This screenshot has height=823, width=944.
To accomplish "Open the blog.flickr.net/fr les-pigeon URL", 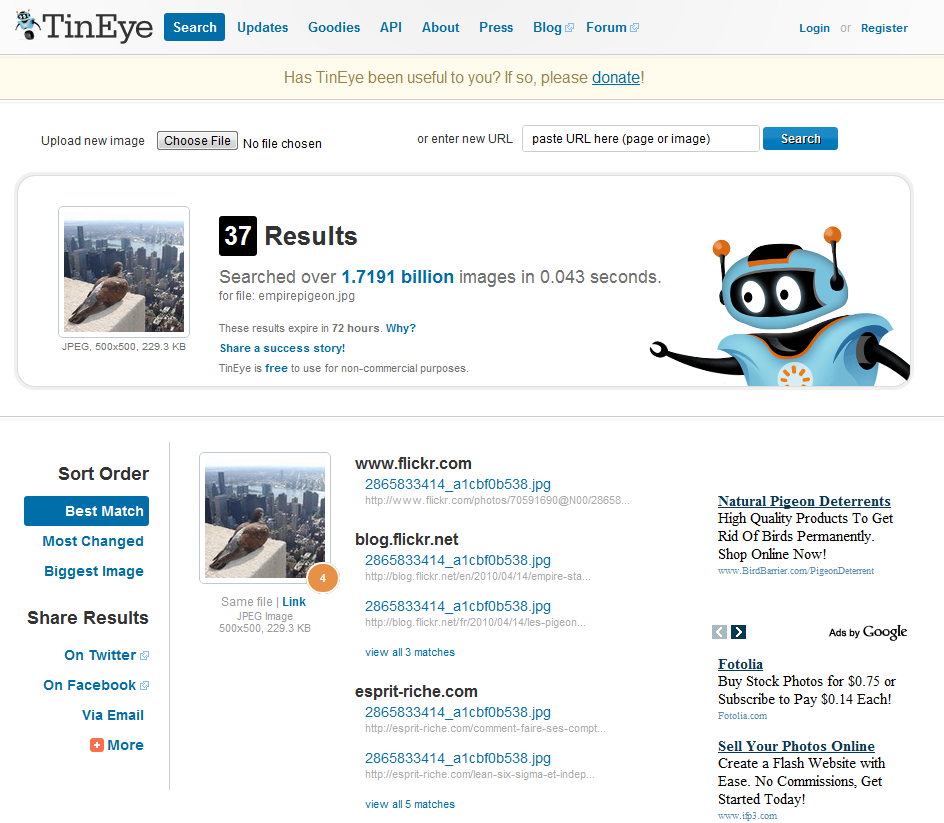I will [x=475, y=622].
